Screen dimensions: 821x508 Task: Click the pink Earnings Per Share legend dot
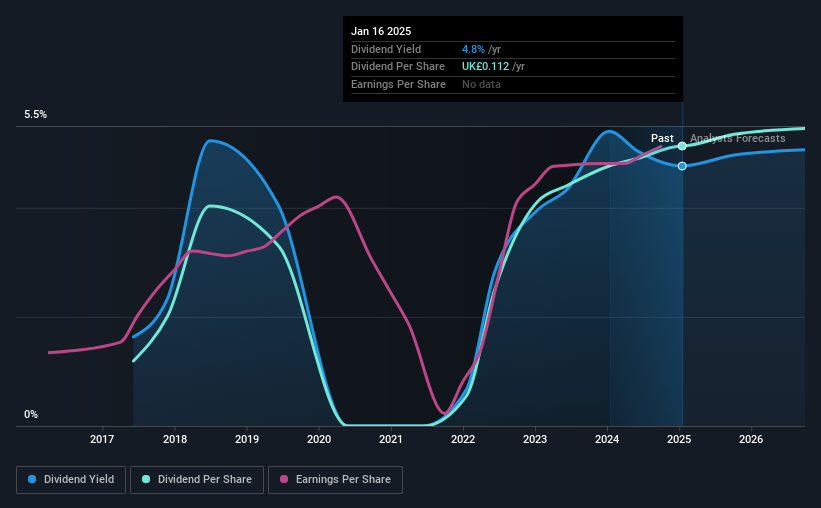click(284, 479)
